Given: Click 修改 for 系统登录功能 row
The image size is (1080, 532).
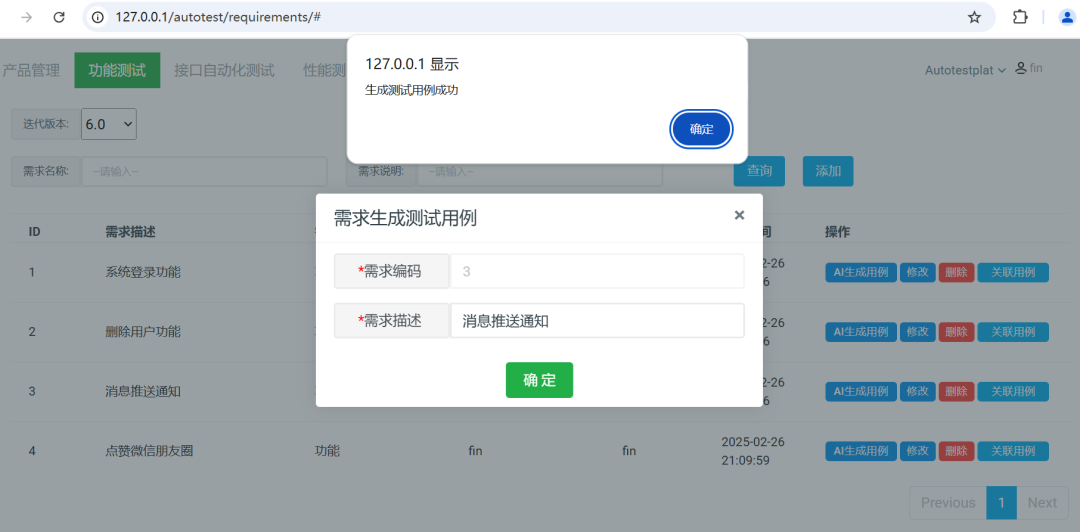Looking at the screenshot, I should click(x=917, y=272).
